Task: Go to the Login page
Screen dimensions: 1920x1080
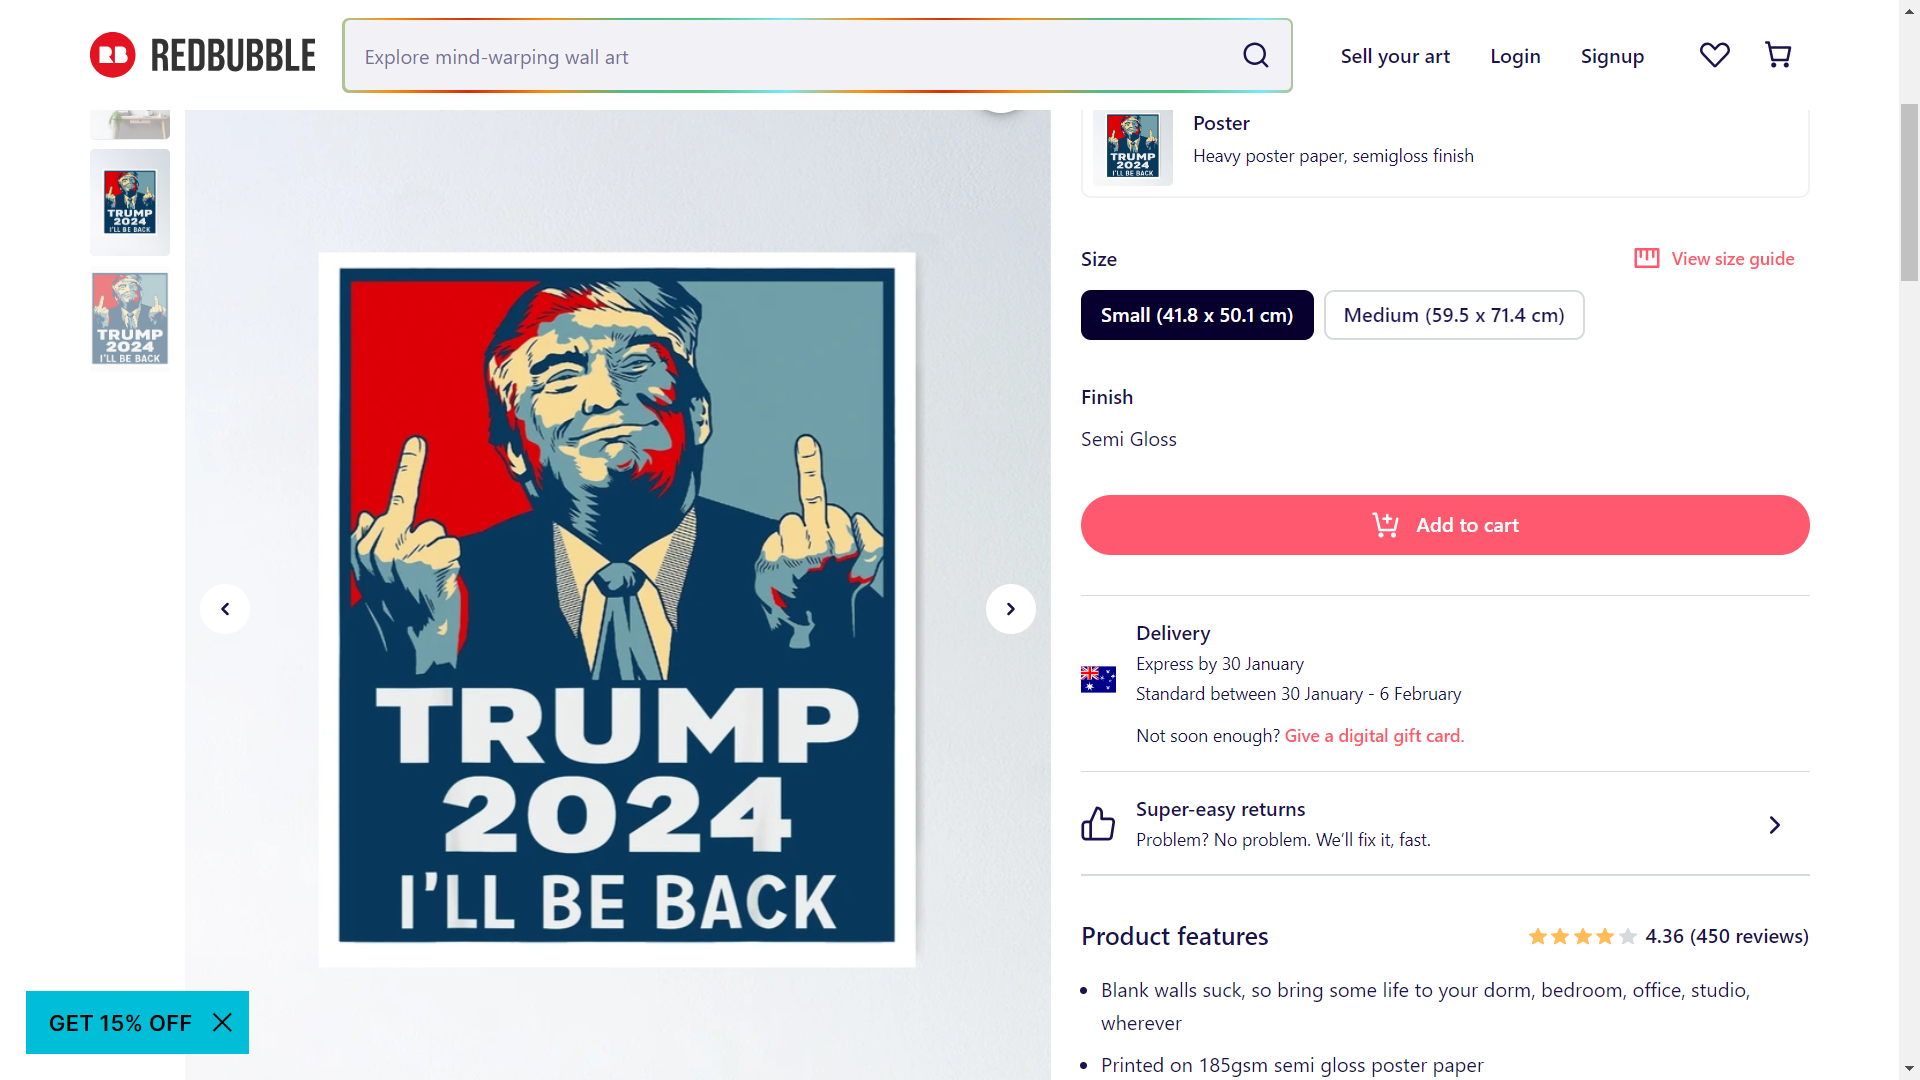Action: [1515, 56]
